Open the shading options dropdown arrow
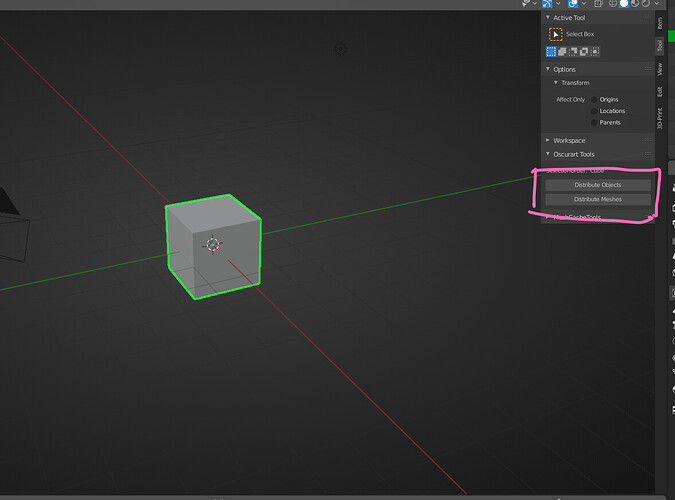 656,4
